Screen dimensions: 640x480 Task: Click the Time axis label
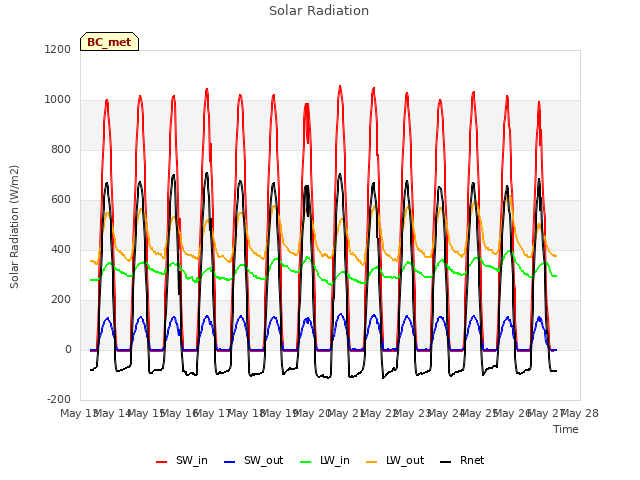click(x=566, y=429)
